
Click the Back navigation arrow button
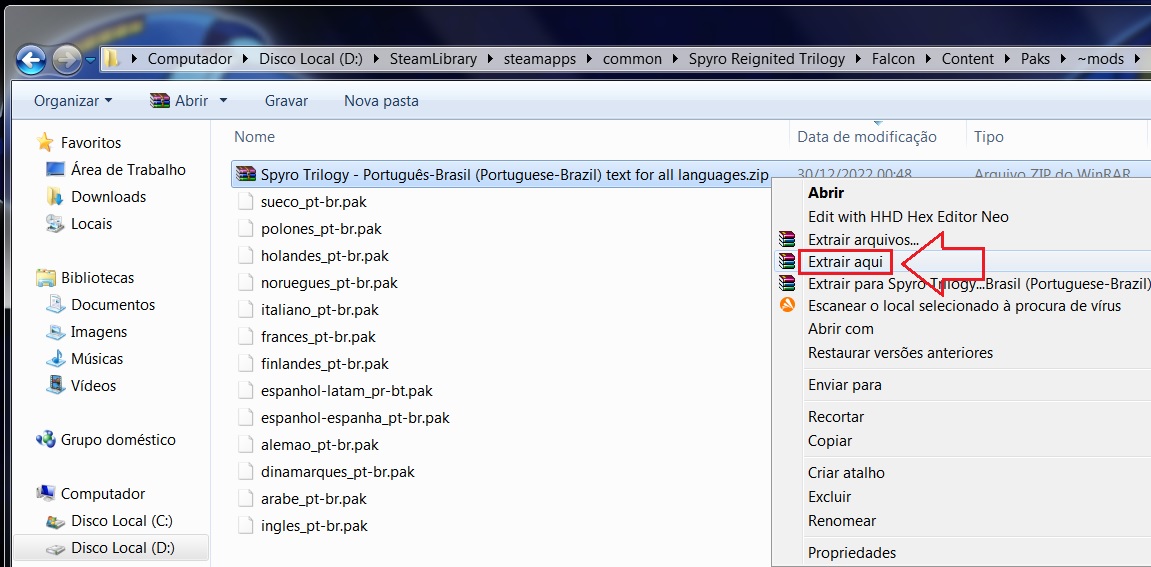tap(31, 59)
